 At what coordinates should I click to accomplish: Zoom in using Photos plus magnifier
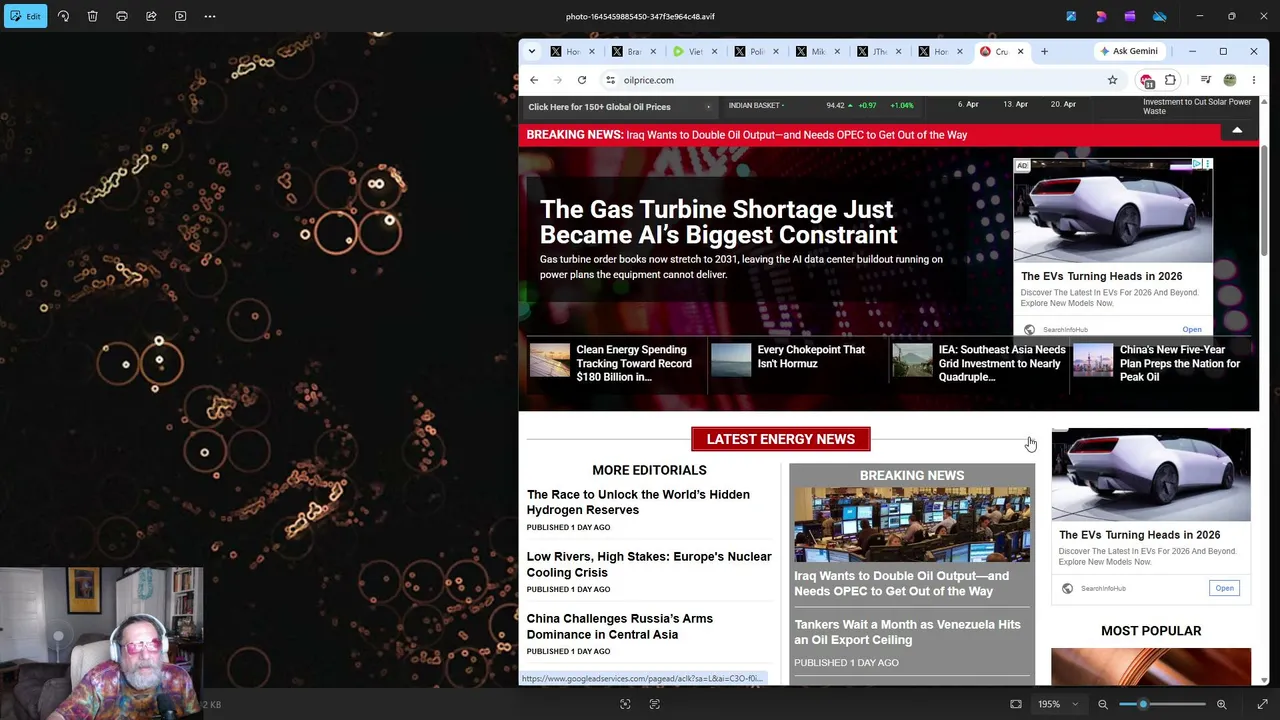[x=1221, y=704]
